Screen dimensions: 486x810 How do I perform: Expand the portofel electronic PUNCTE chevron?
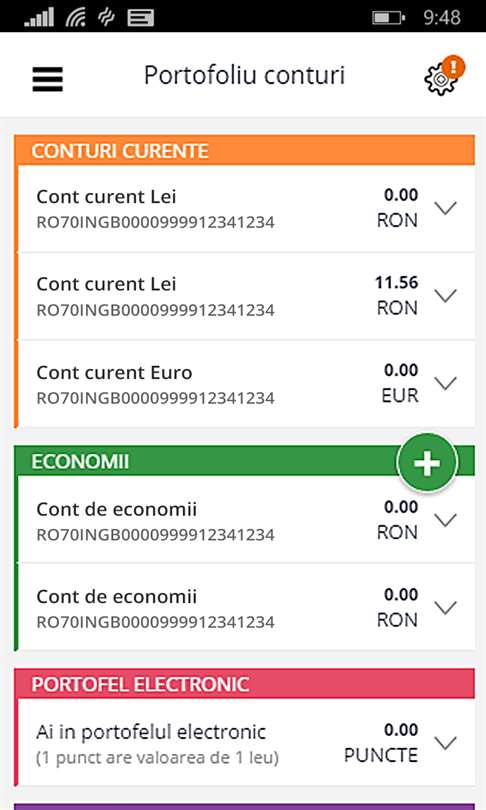click(445, 743)
